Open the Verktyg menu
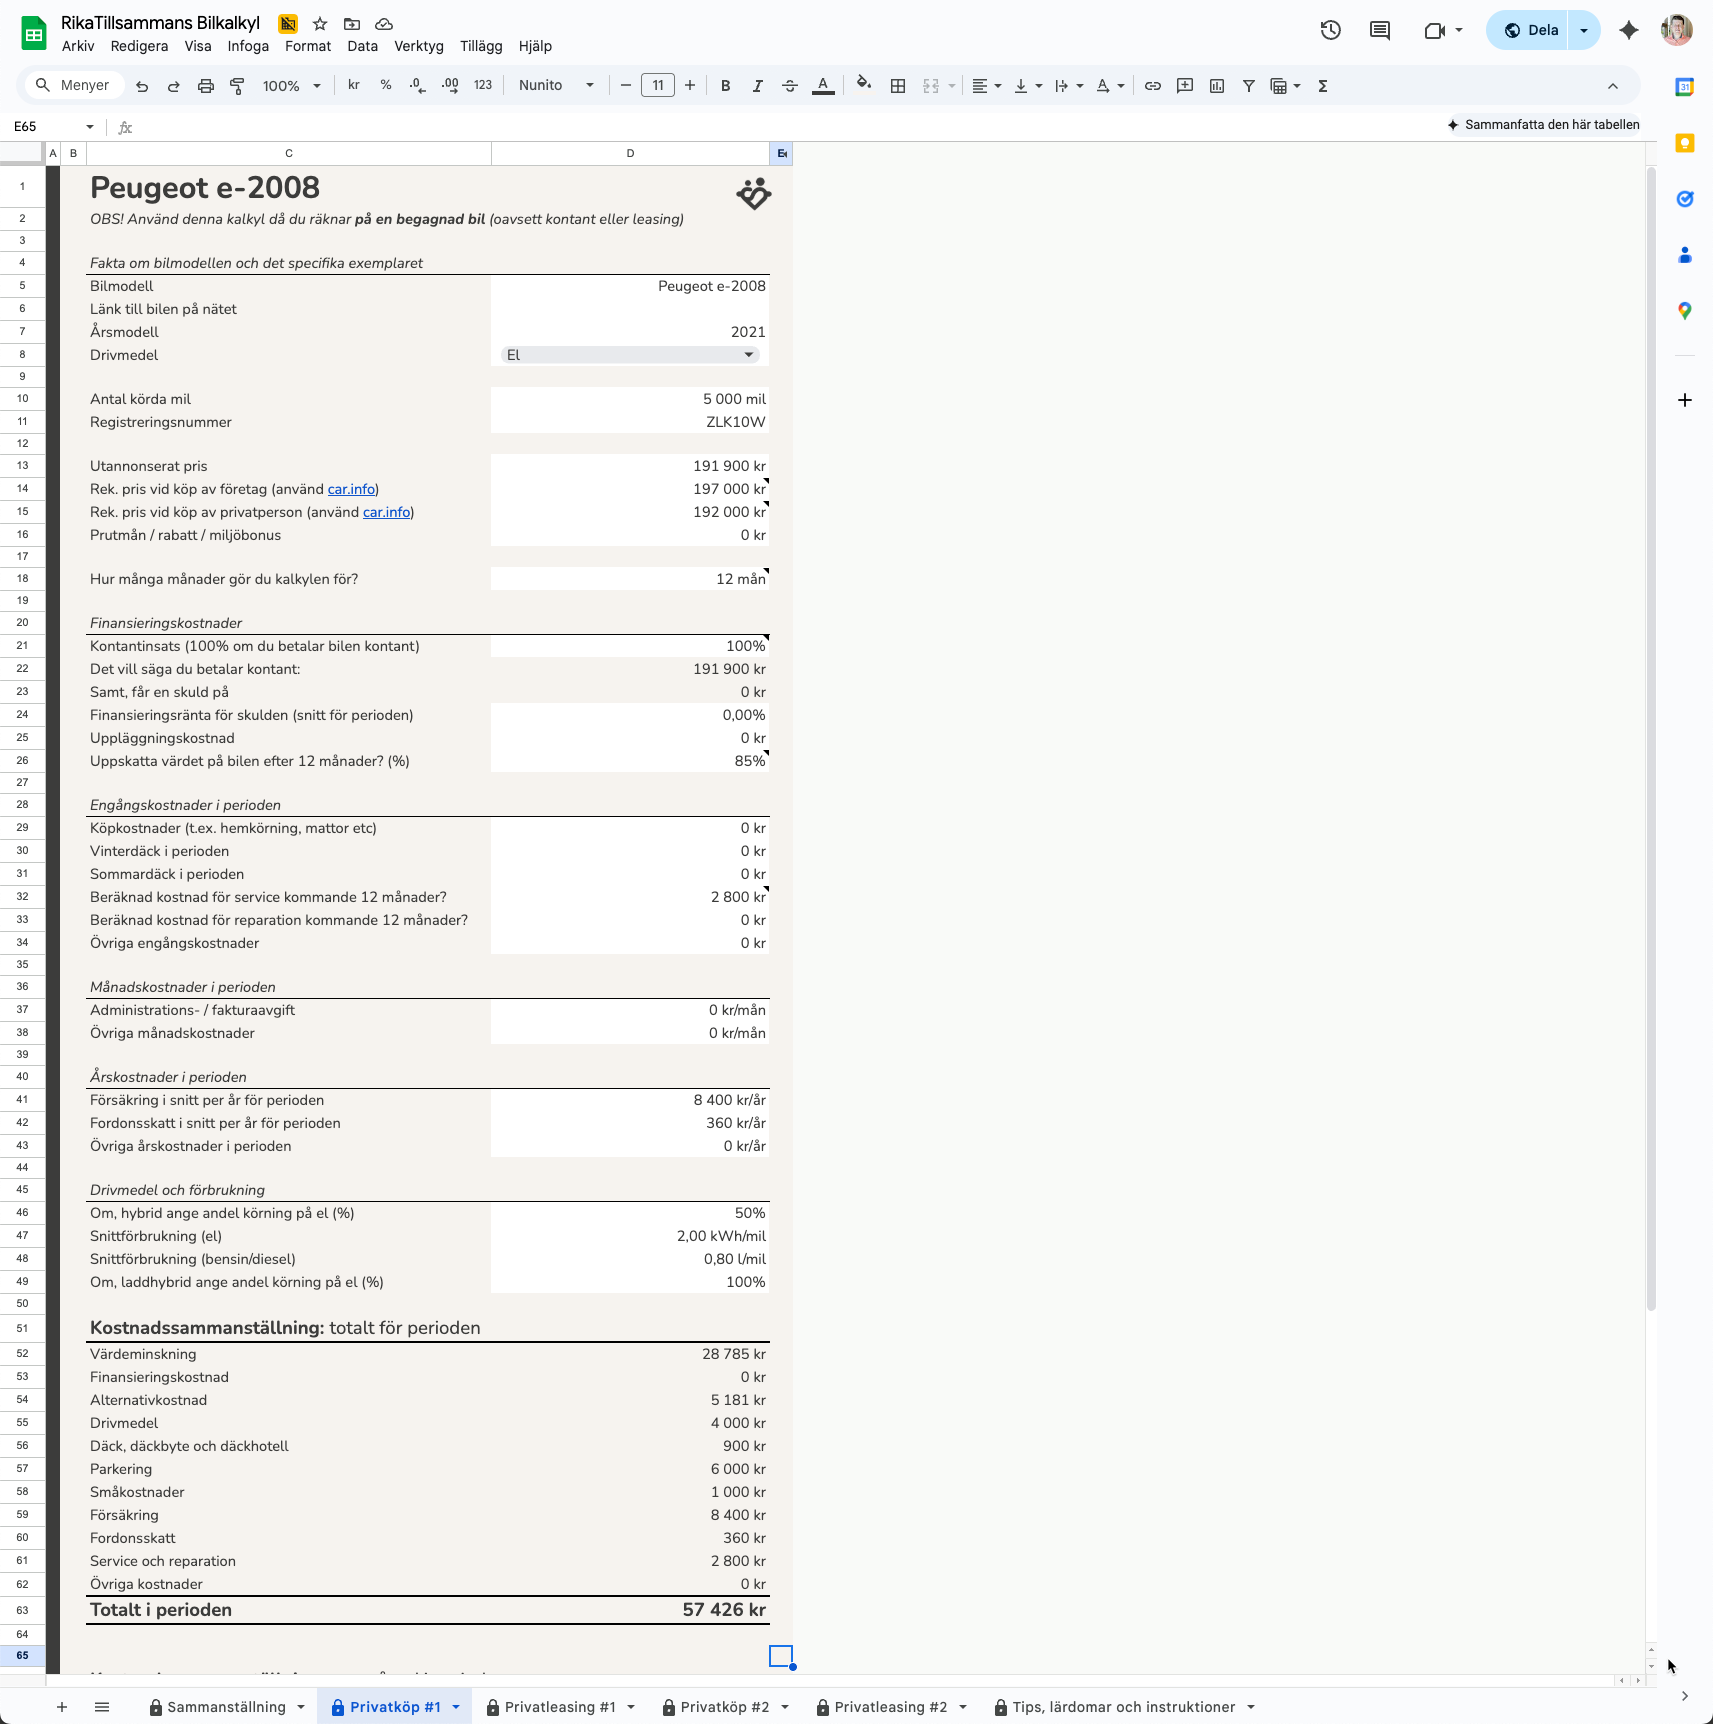 point(419,46)
